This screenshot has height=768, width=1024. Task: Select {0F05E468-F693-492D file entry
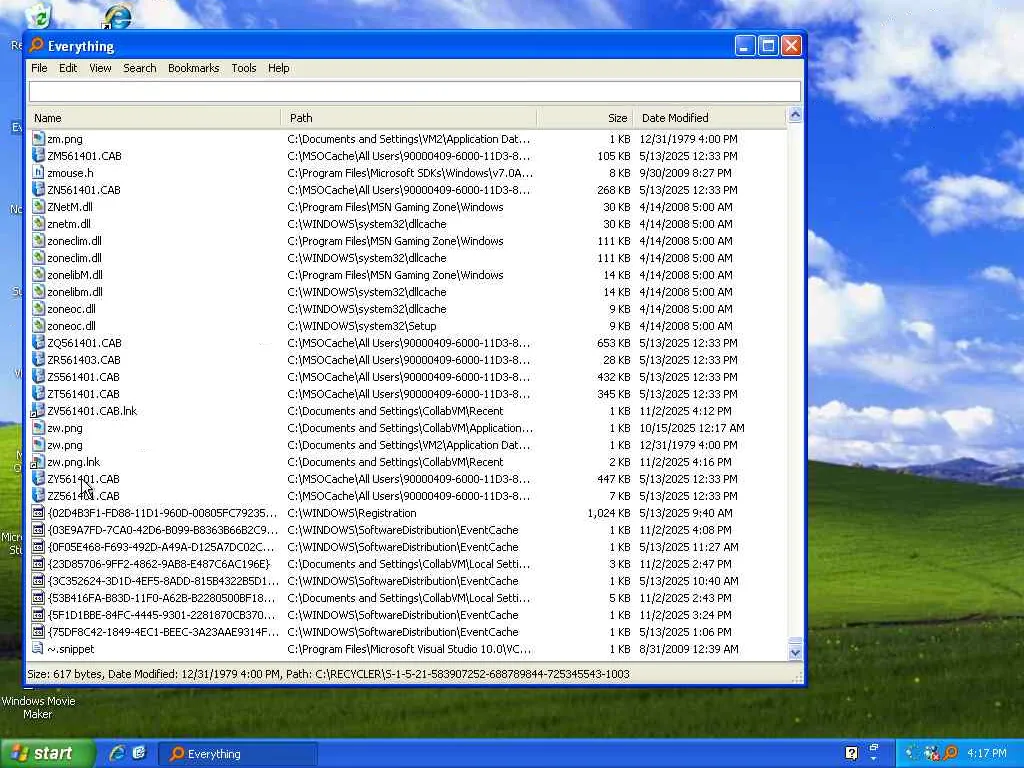click(x=408, y=547)
